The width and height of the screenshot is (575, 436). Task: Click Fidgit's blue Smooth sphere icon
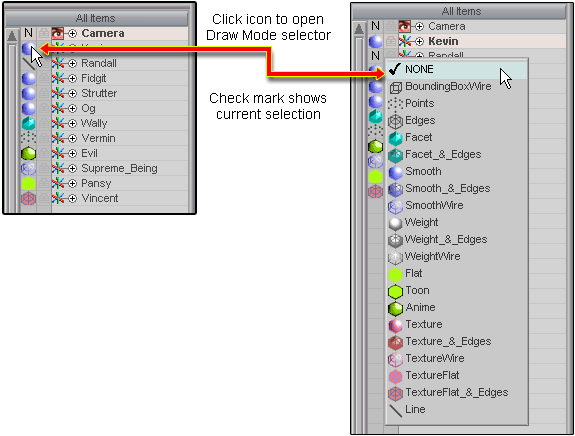pos(29,78)
